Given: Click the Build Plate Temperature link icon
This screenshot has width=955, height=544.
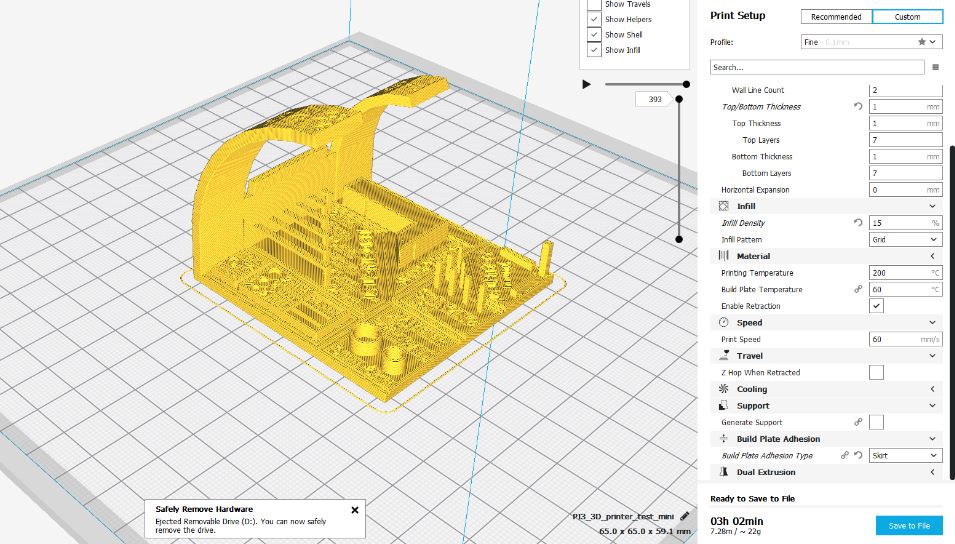Looking at the screenshot, I should click(858, 289).
